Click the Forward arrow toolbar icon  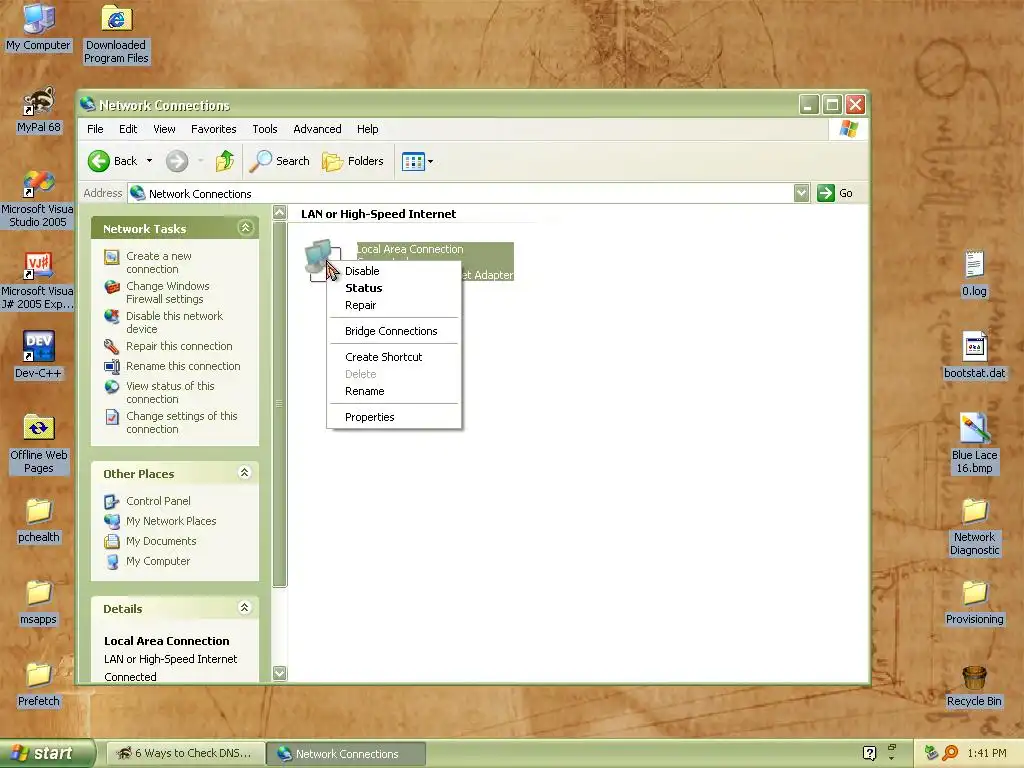click(x=176, y=161)
